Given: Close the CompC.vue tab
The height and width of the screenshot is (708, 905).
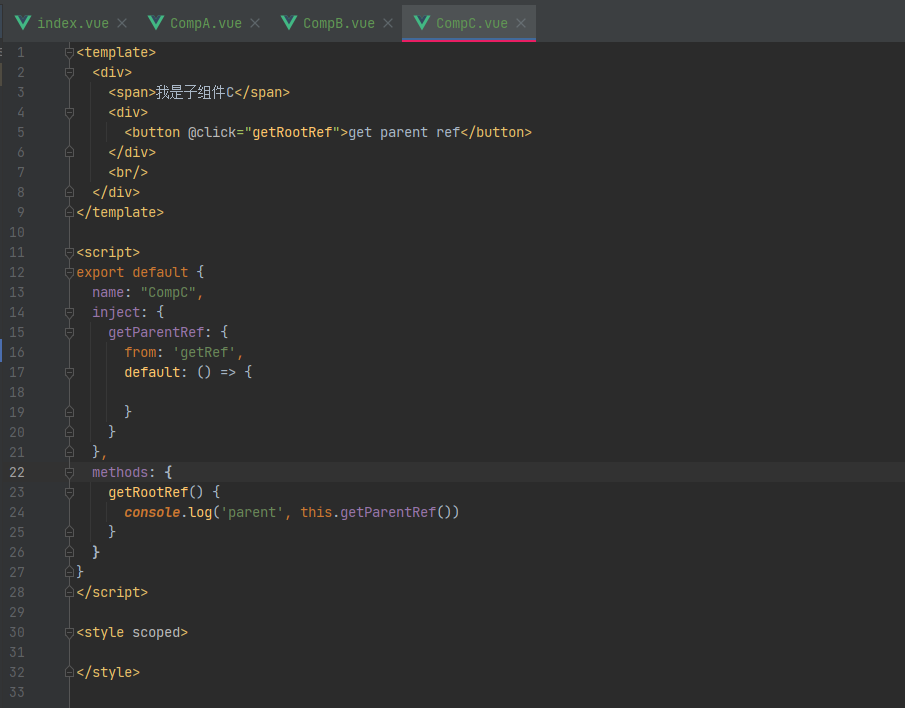Looking at the screenshot, I should (x=521, y=23).
